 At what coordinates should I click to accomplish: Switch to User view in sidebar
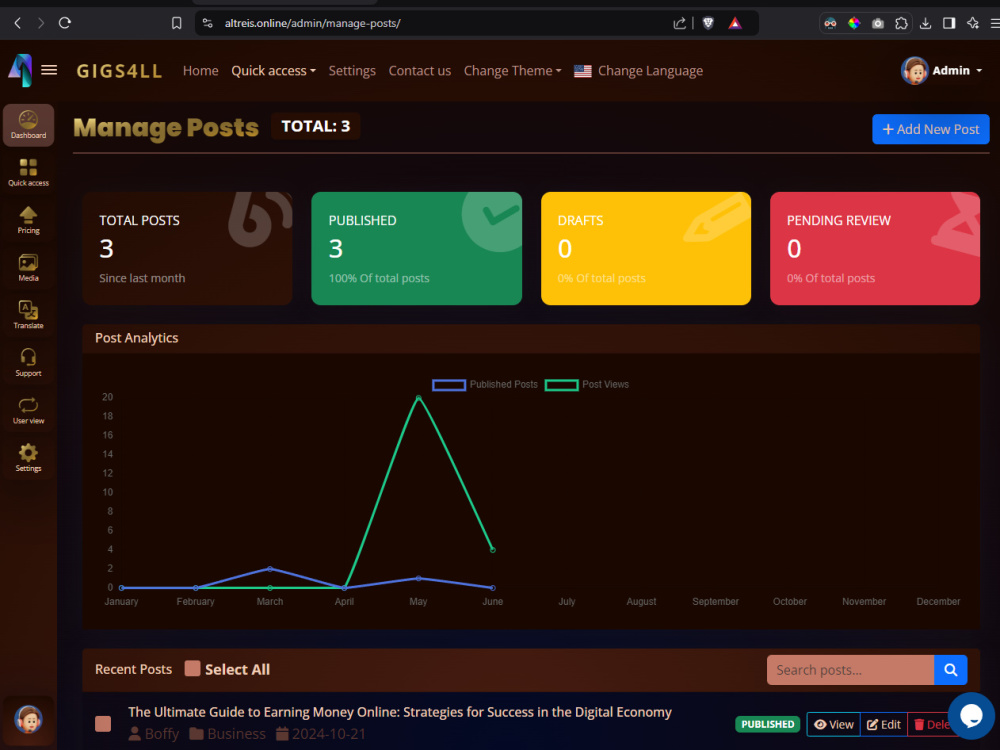28,411
